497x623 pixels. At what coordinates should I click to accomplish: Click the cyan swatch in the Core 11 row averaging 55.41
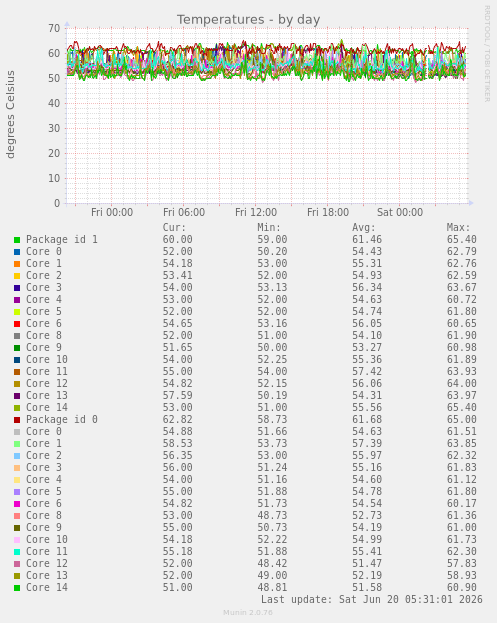pos(17,552)
